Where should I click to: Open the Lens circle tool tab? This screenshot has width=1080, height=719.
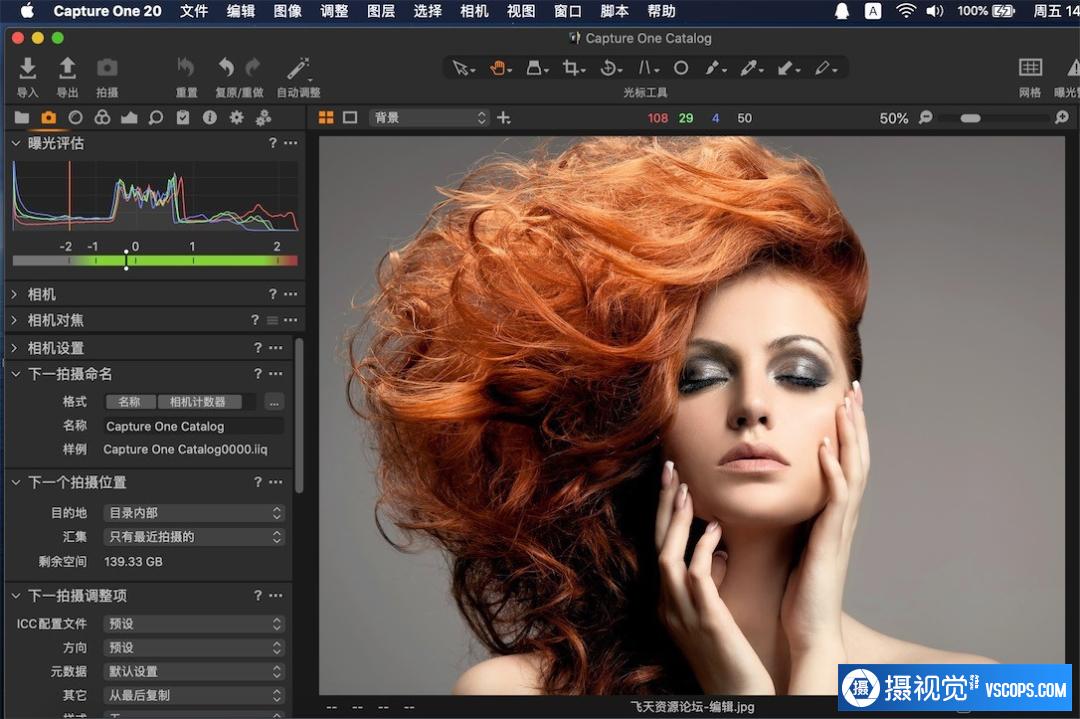(x=76, y=118)
